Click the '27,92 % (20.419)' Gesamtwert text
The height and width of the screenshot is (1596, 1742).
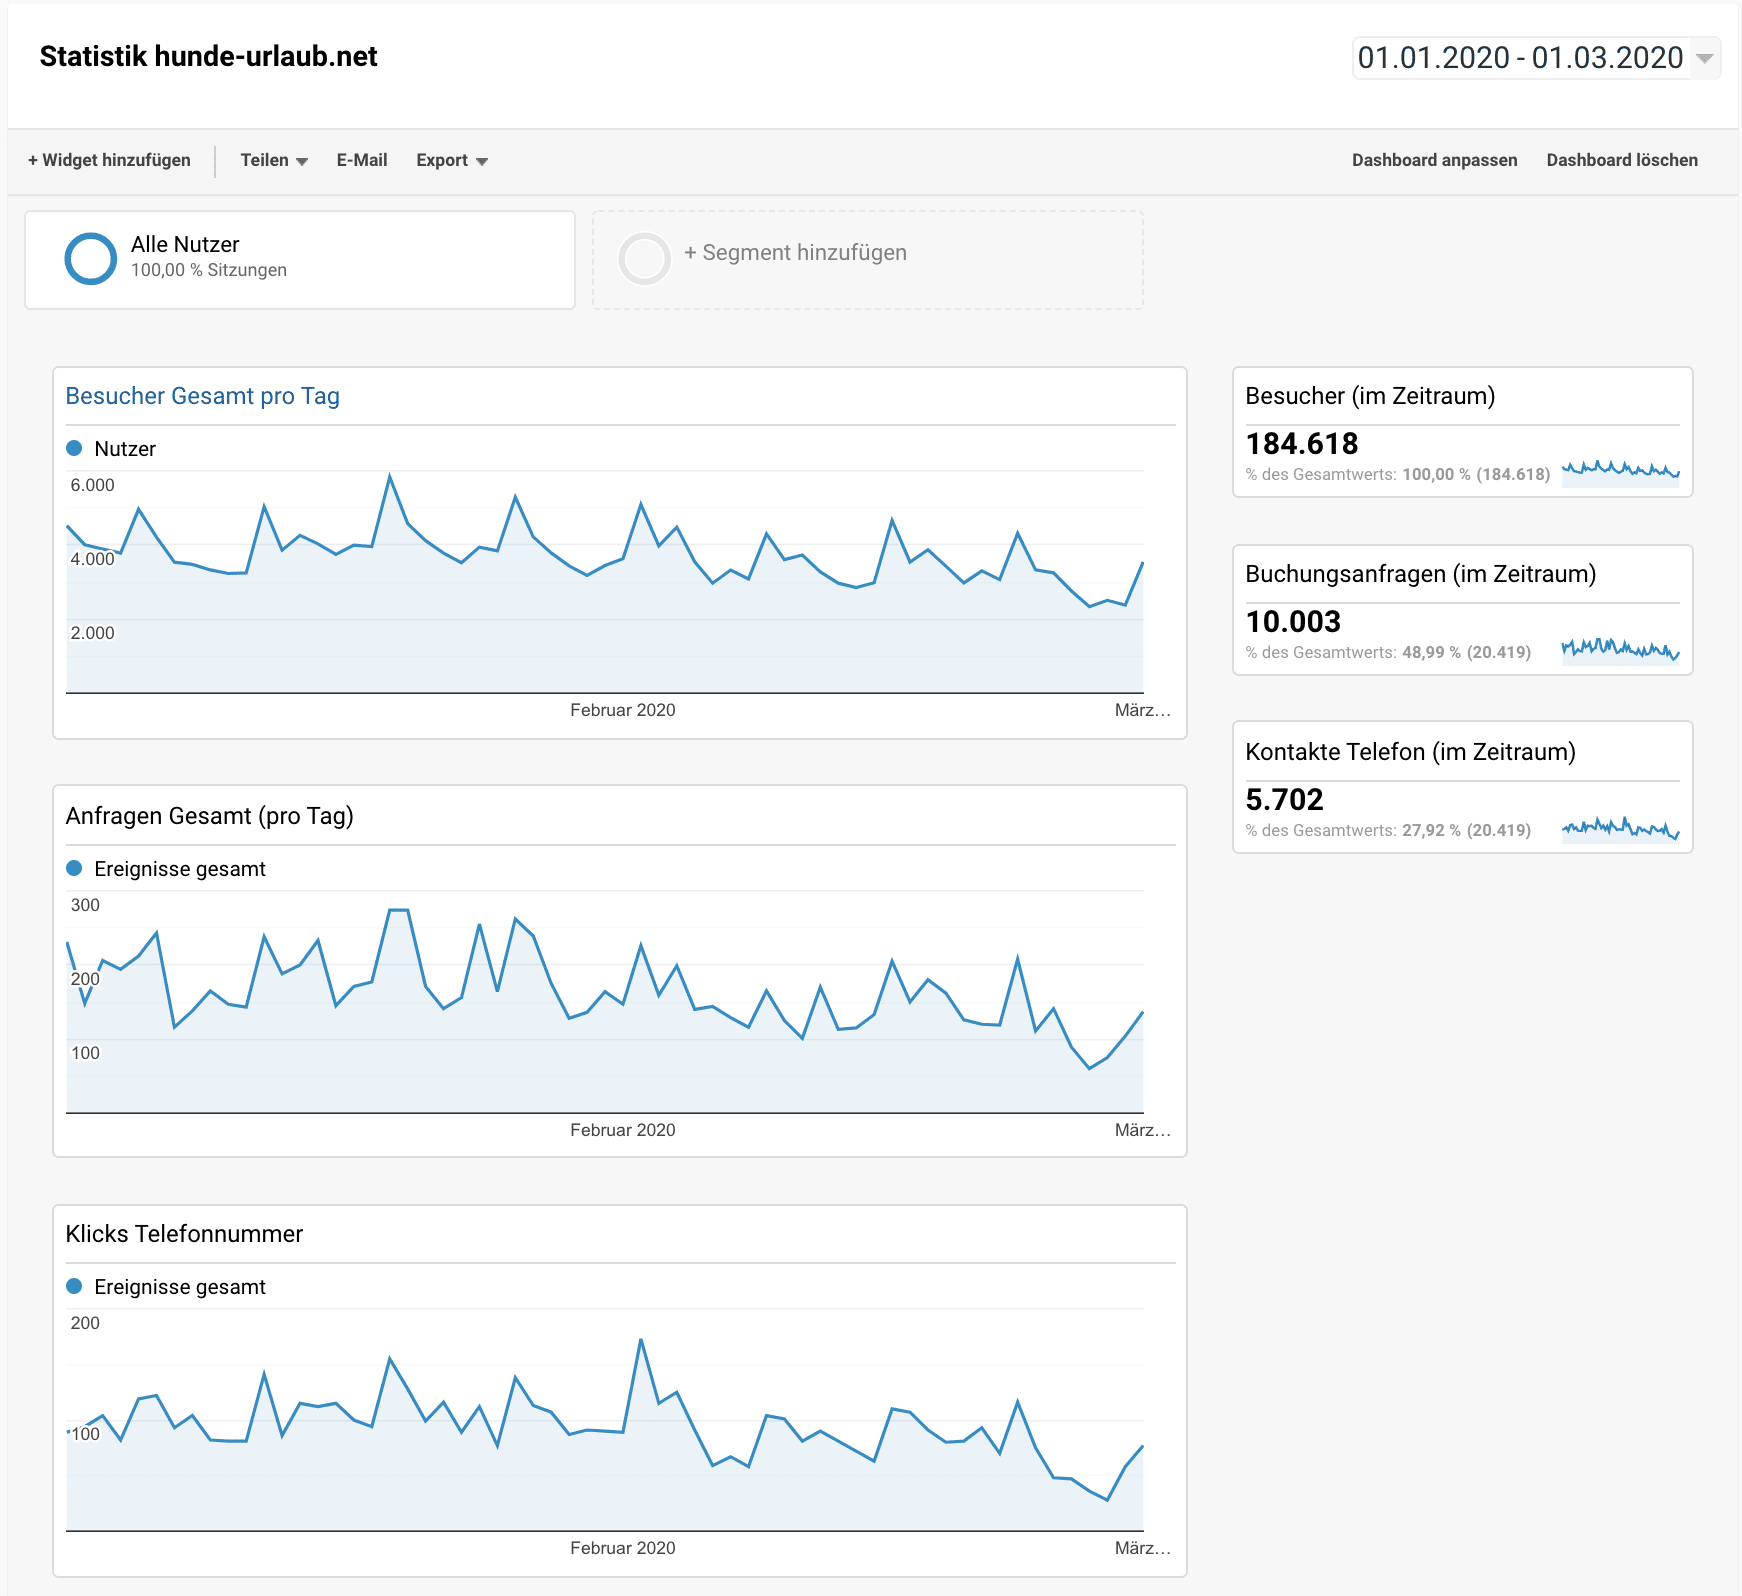pos(1466,830)
